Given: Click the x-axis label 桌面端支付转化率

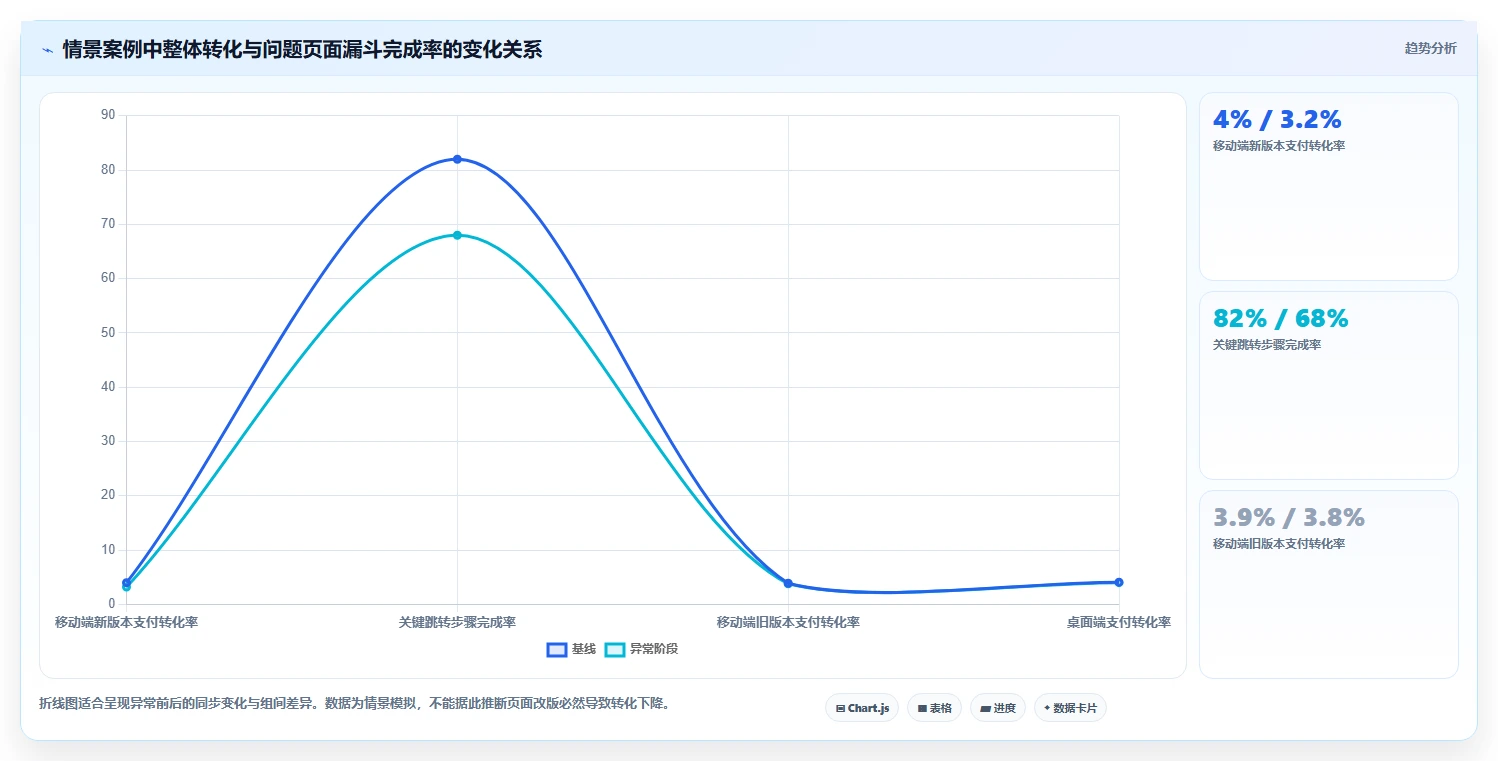Looking at the screenshot, I should [1118, 622].
